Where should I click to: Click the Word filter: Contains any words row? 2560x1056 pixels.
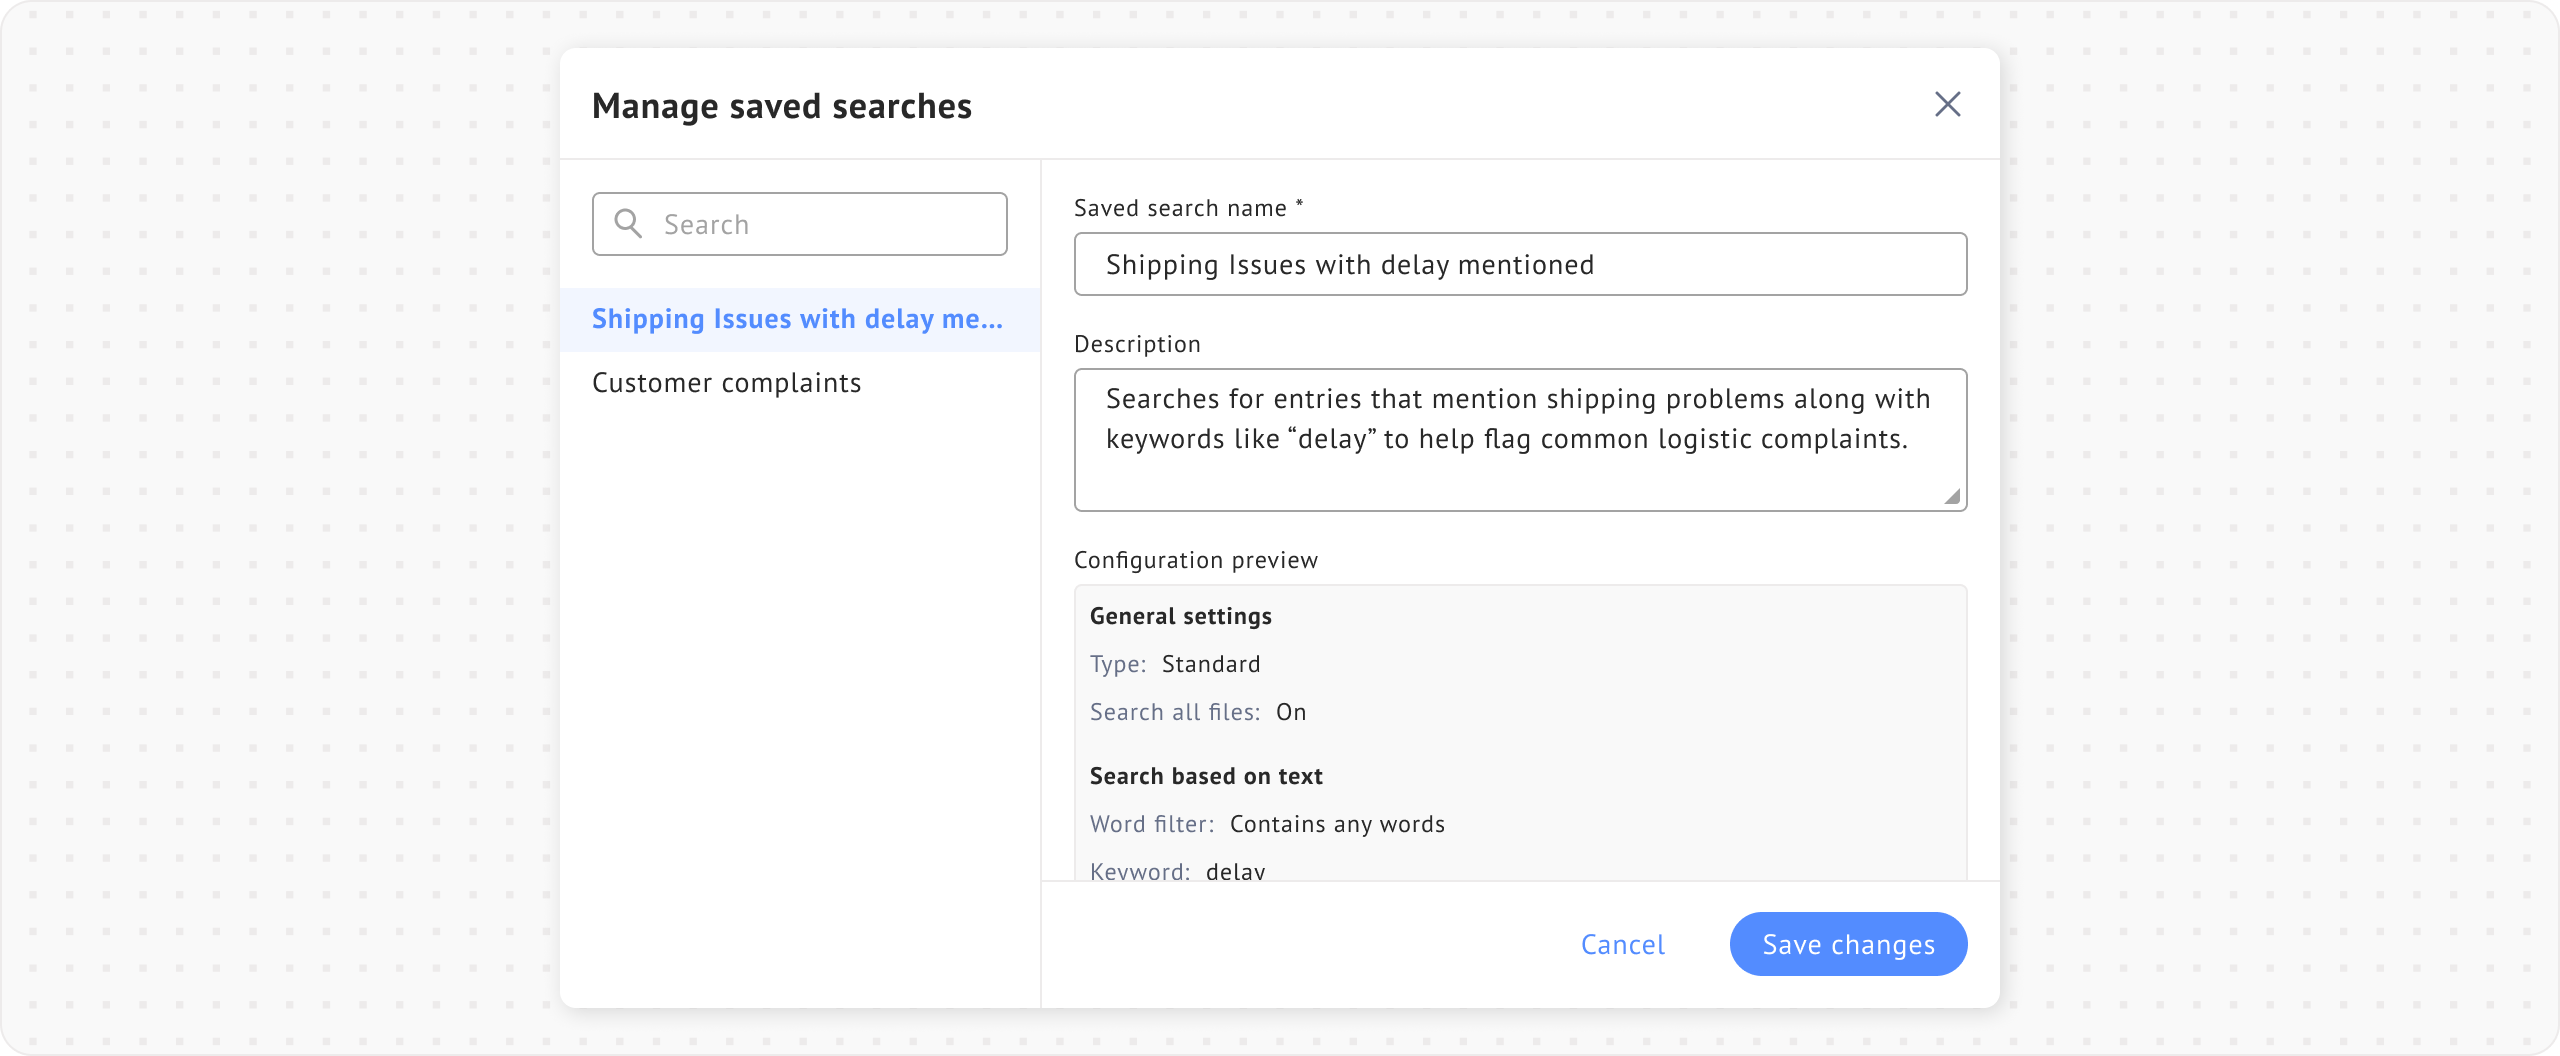pyautogui.click(x=1267, y=824)
